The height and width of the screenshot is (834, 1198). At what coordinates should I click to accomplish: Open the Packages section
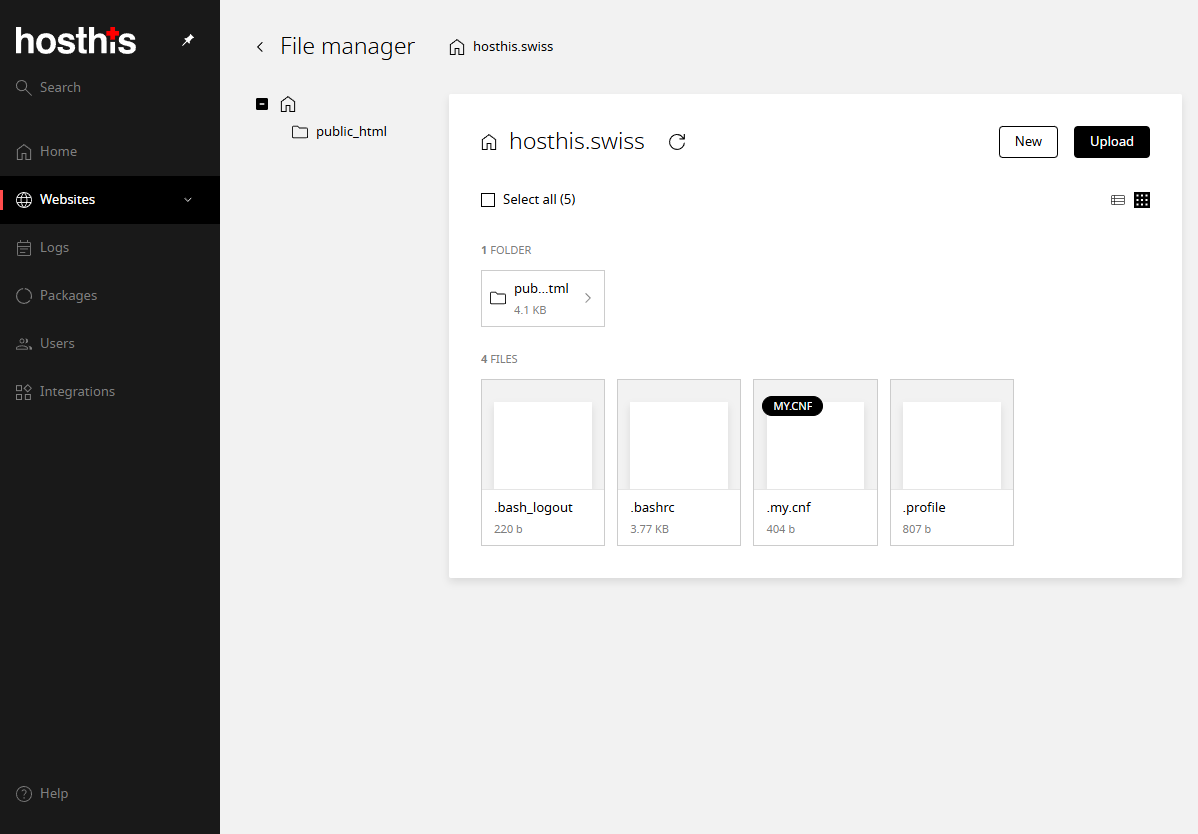point(68,295)
